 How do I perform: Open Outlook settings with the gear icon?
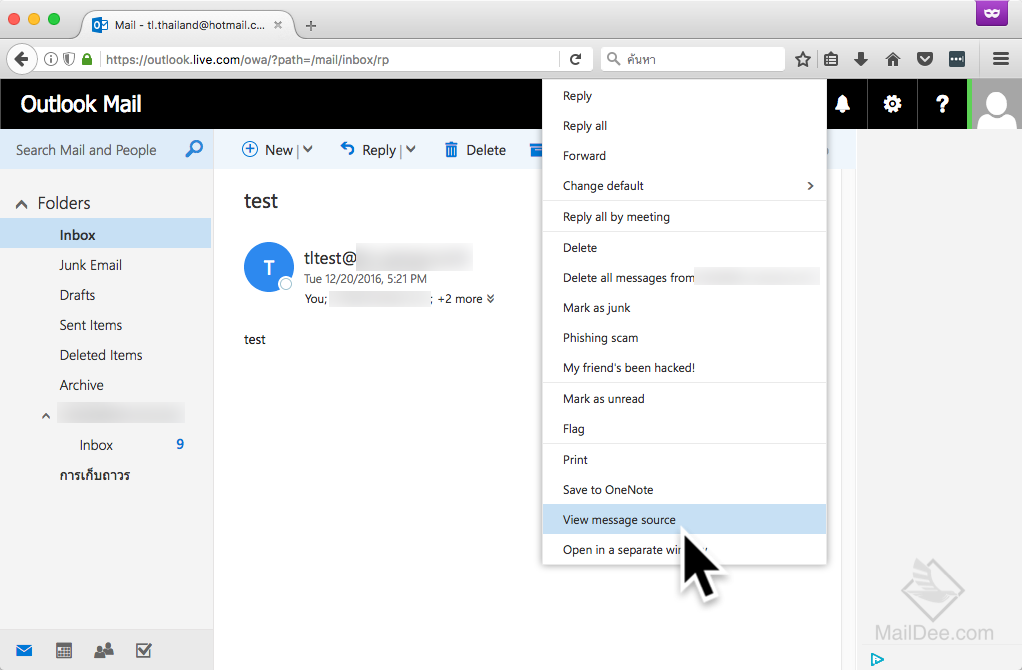[891, 103]
